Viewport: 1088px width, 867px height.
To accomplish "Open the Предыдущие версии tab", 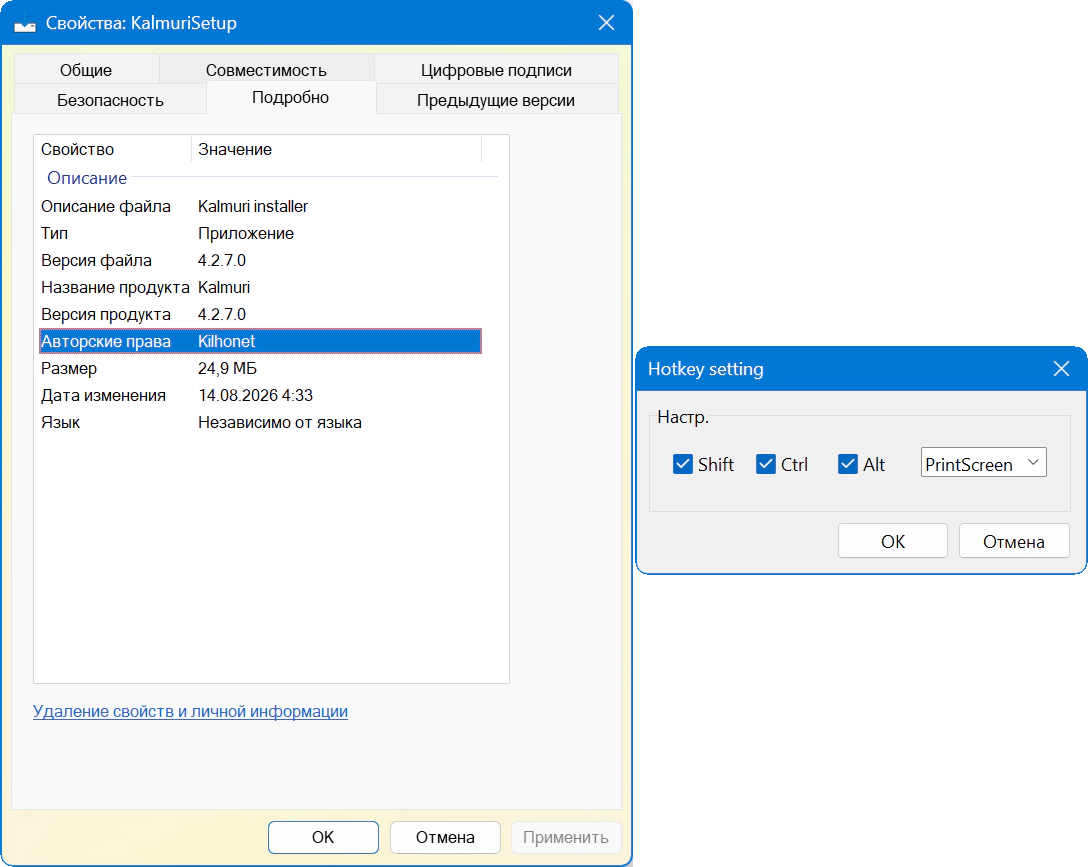I will point(496,100).
